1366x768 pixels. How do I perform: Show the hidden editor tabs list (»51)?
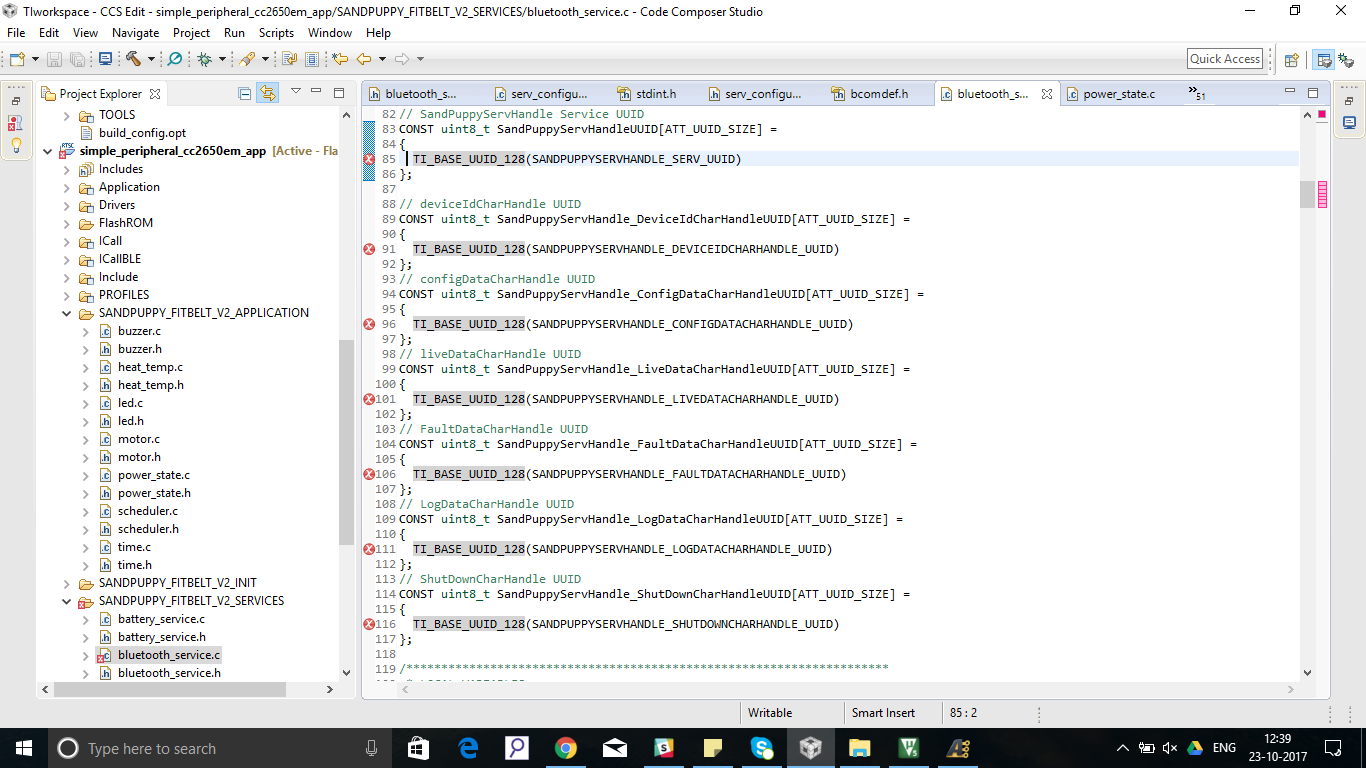point(1196,93)
